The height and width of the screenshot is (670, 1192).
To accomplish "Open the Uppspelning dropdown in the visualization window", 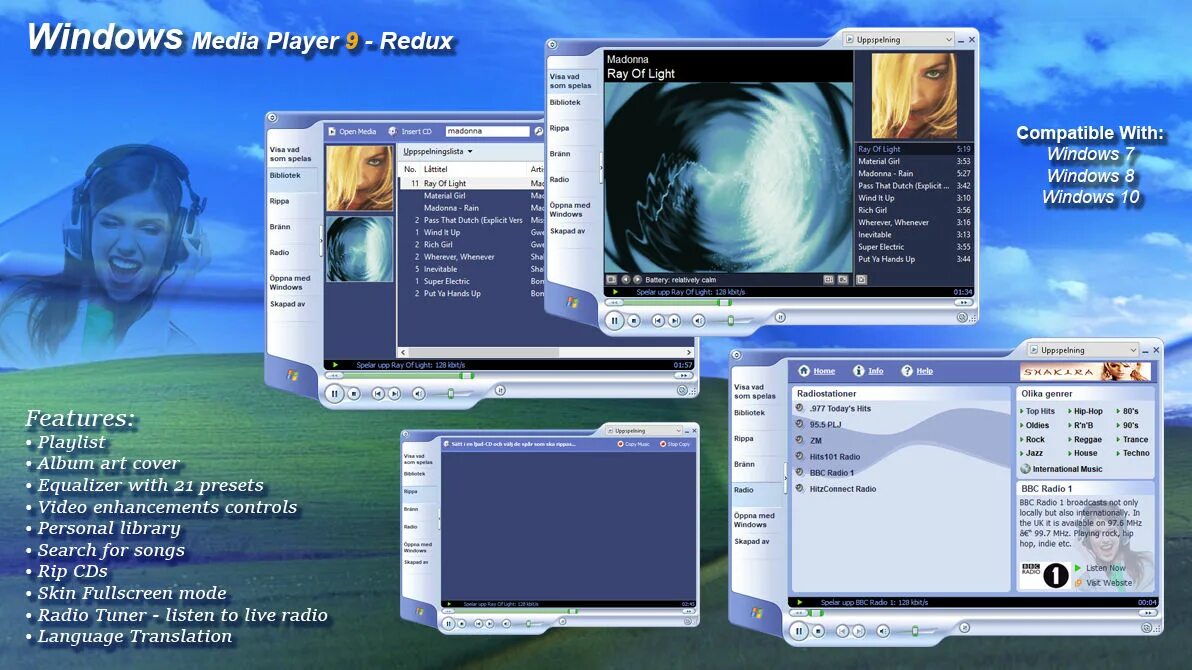I will pos(899,40).
